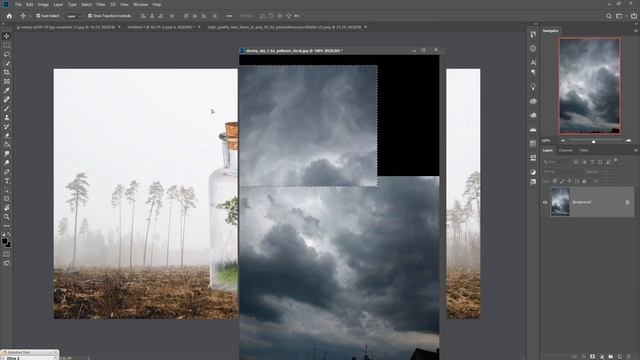Viewport: 640px width, 360px height.
Task: Select the Move tool in the toolbox
Action: [7, 36]
